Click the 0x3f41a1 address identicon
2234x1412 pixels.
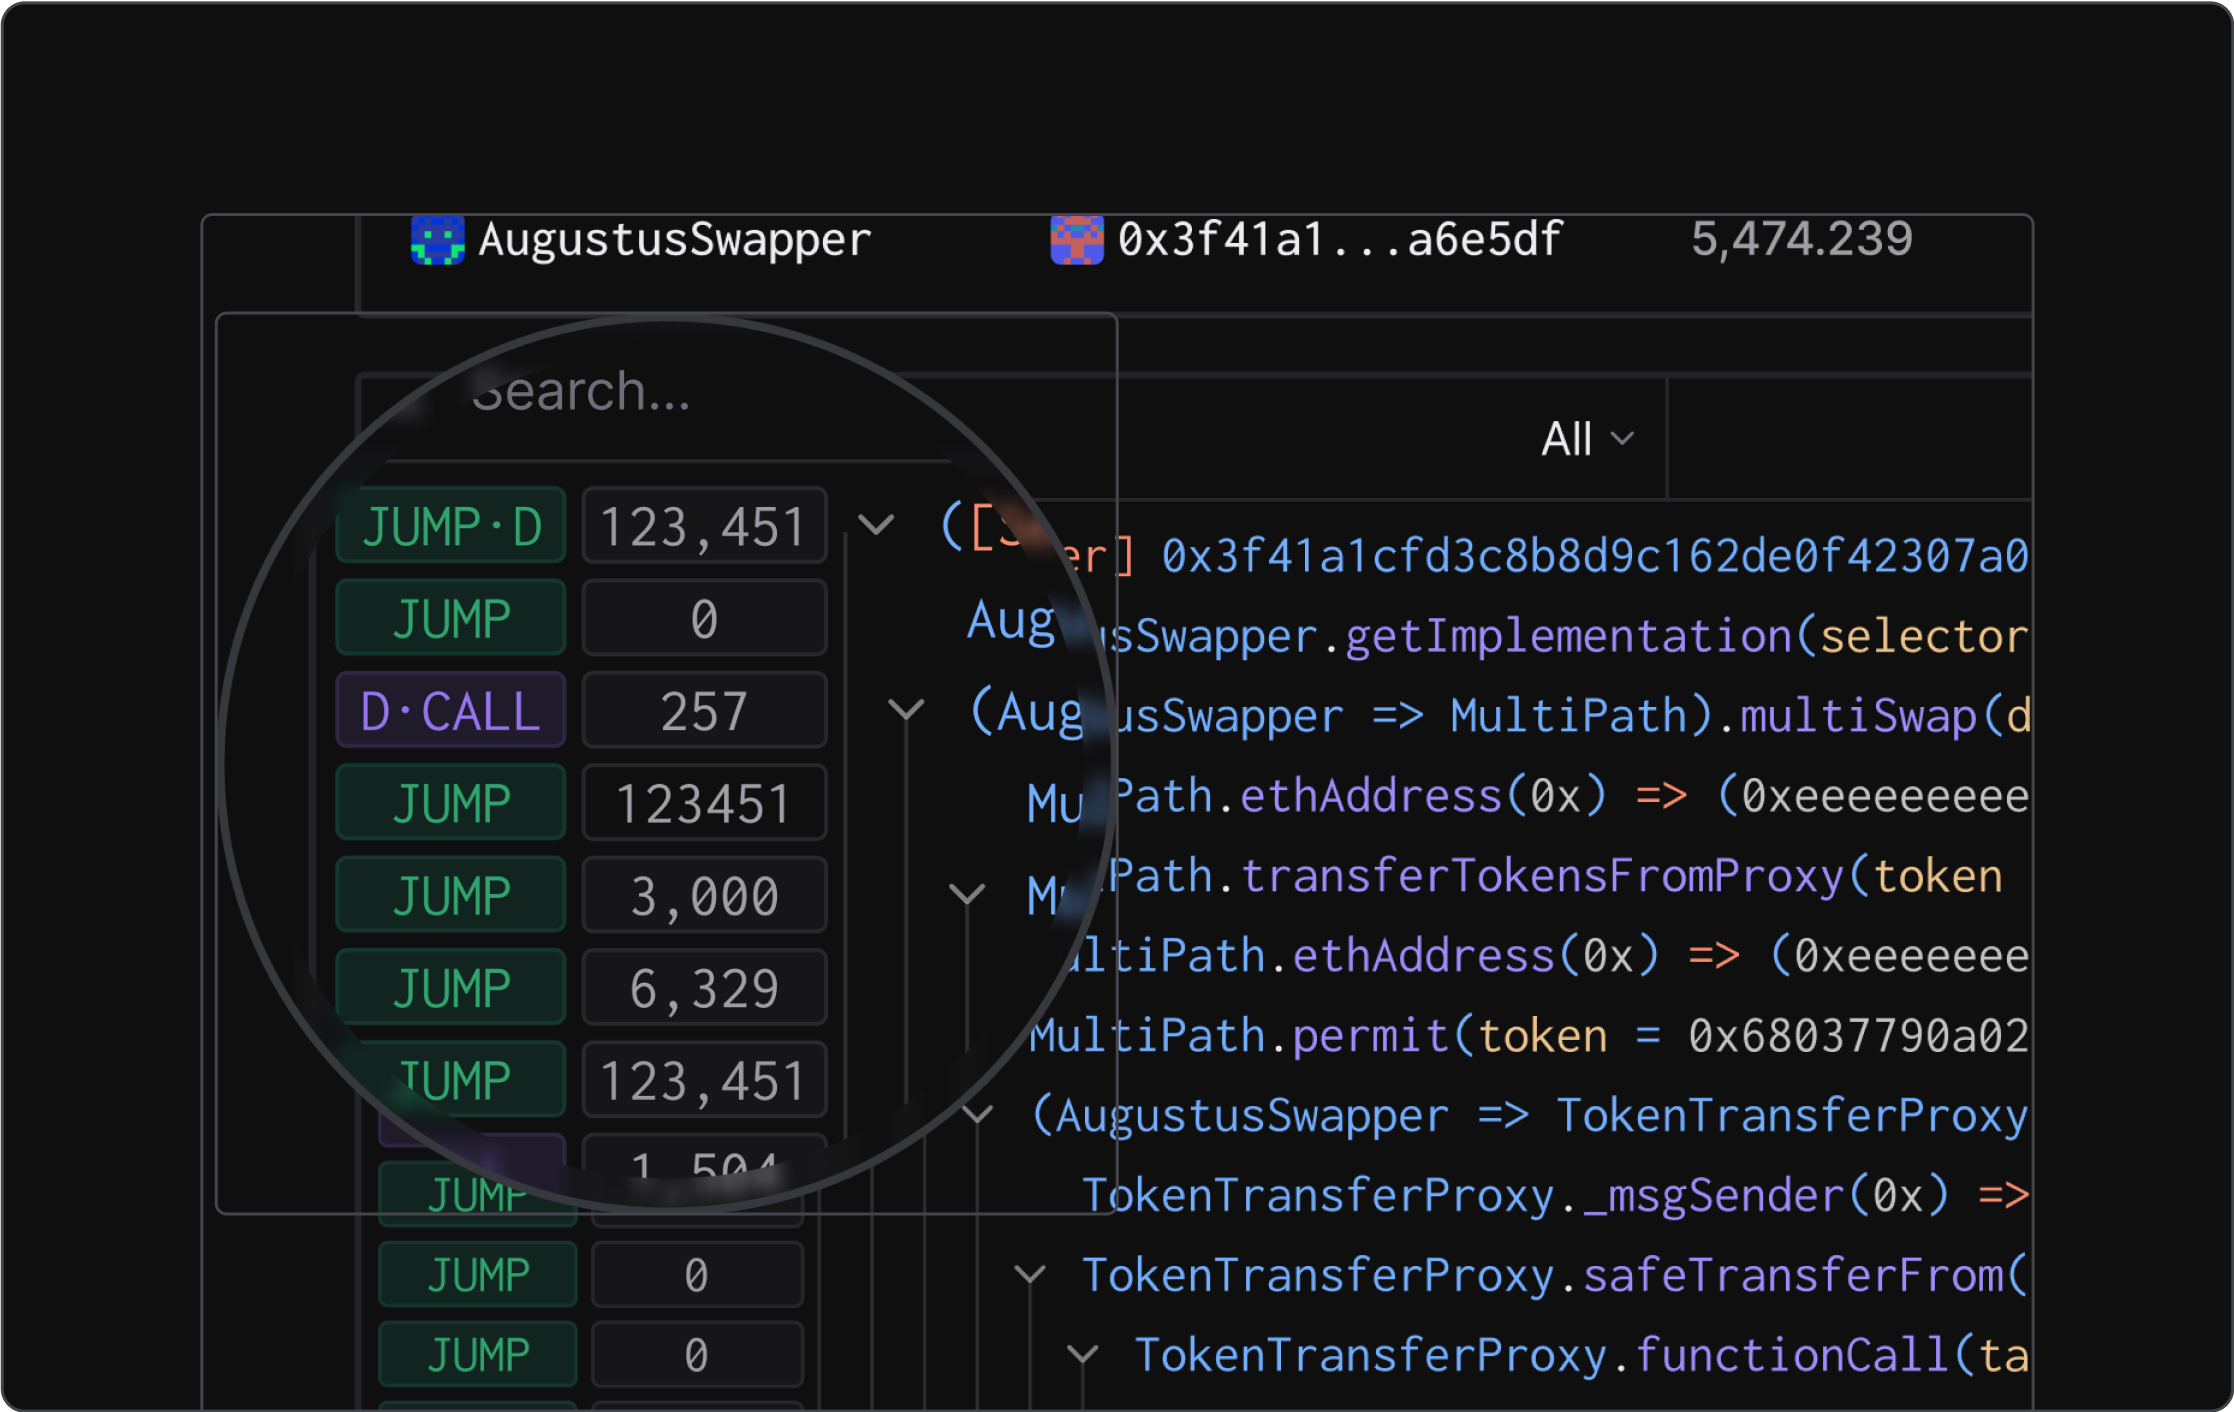point(1076,240)
